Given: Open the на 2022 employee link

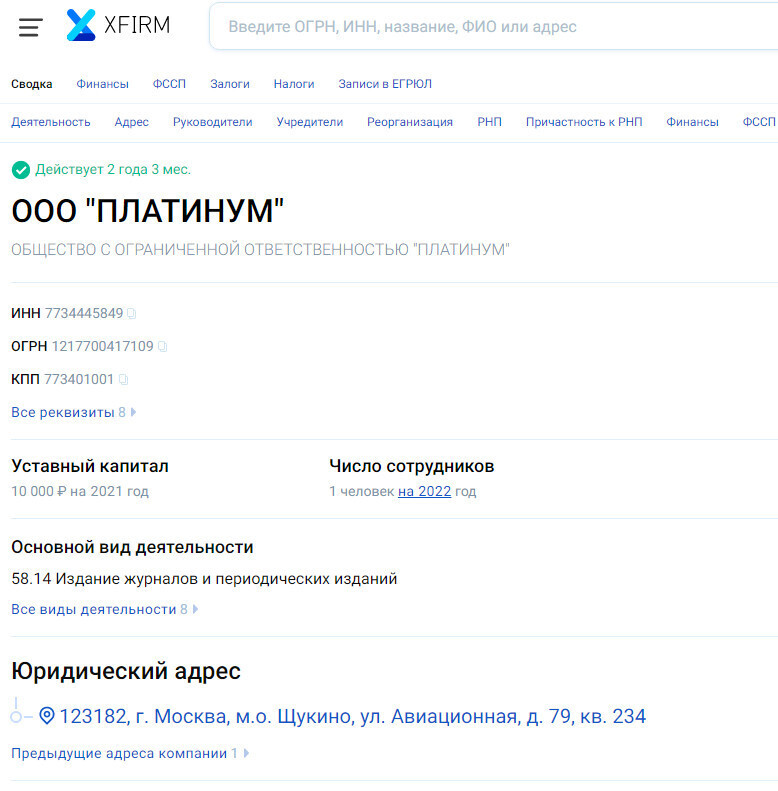Looking at the screenshot, I should 424,491.
